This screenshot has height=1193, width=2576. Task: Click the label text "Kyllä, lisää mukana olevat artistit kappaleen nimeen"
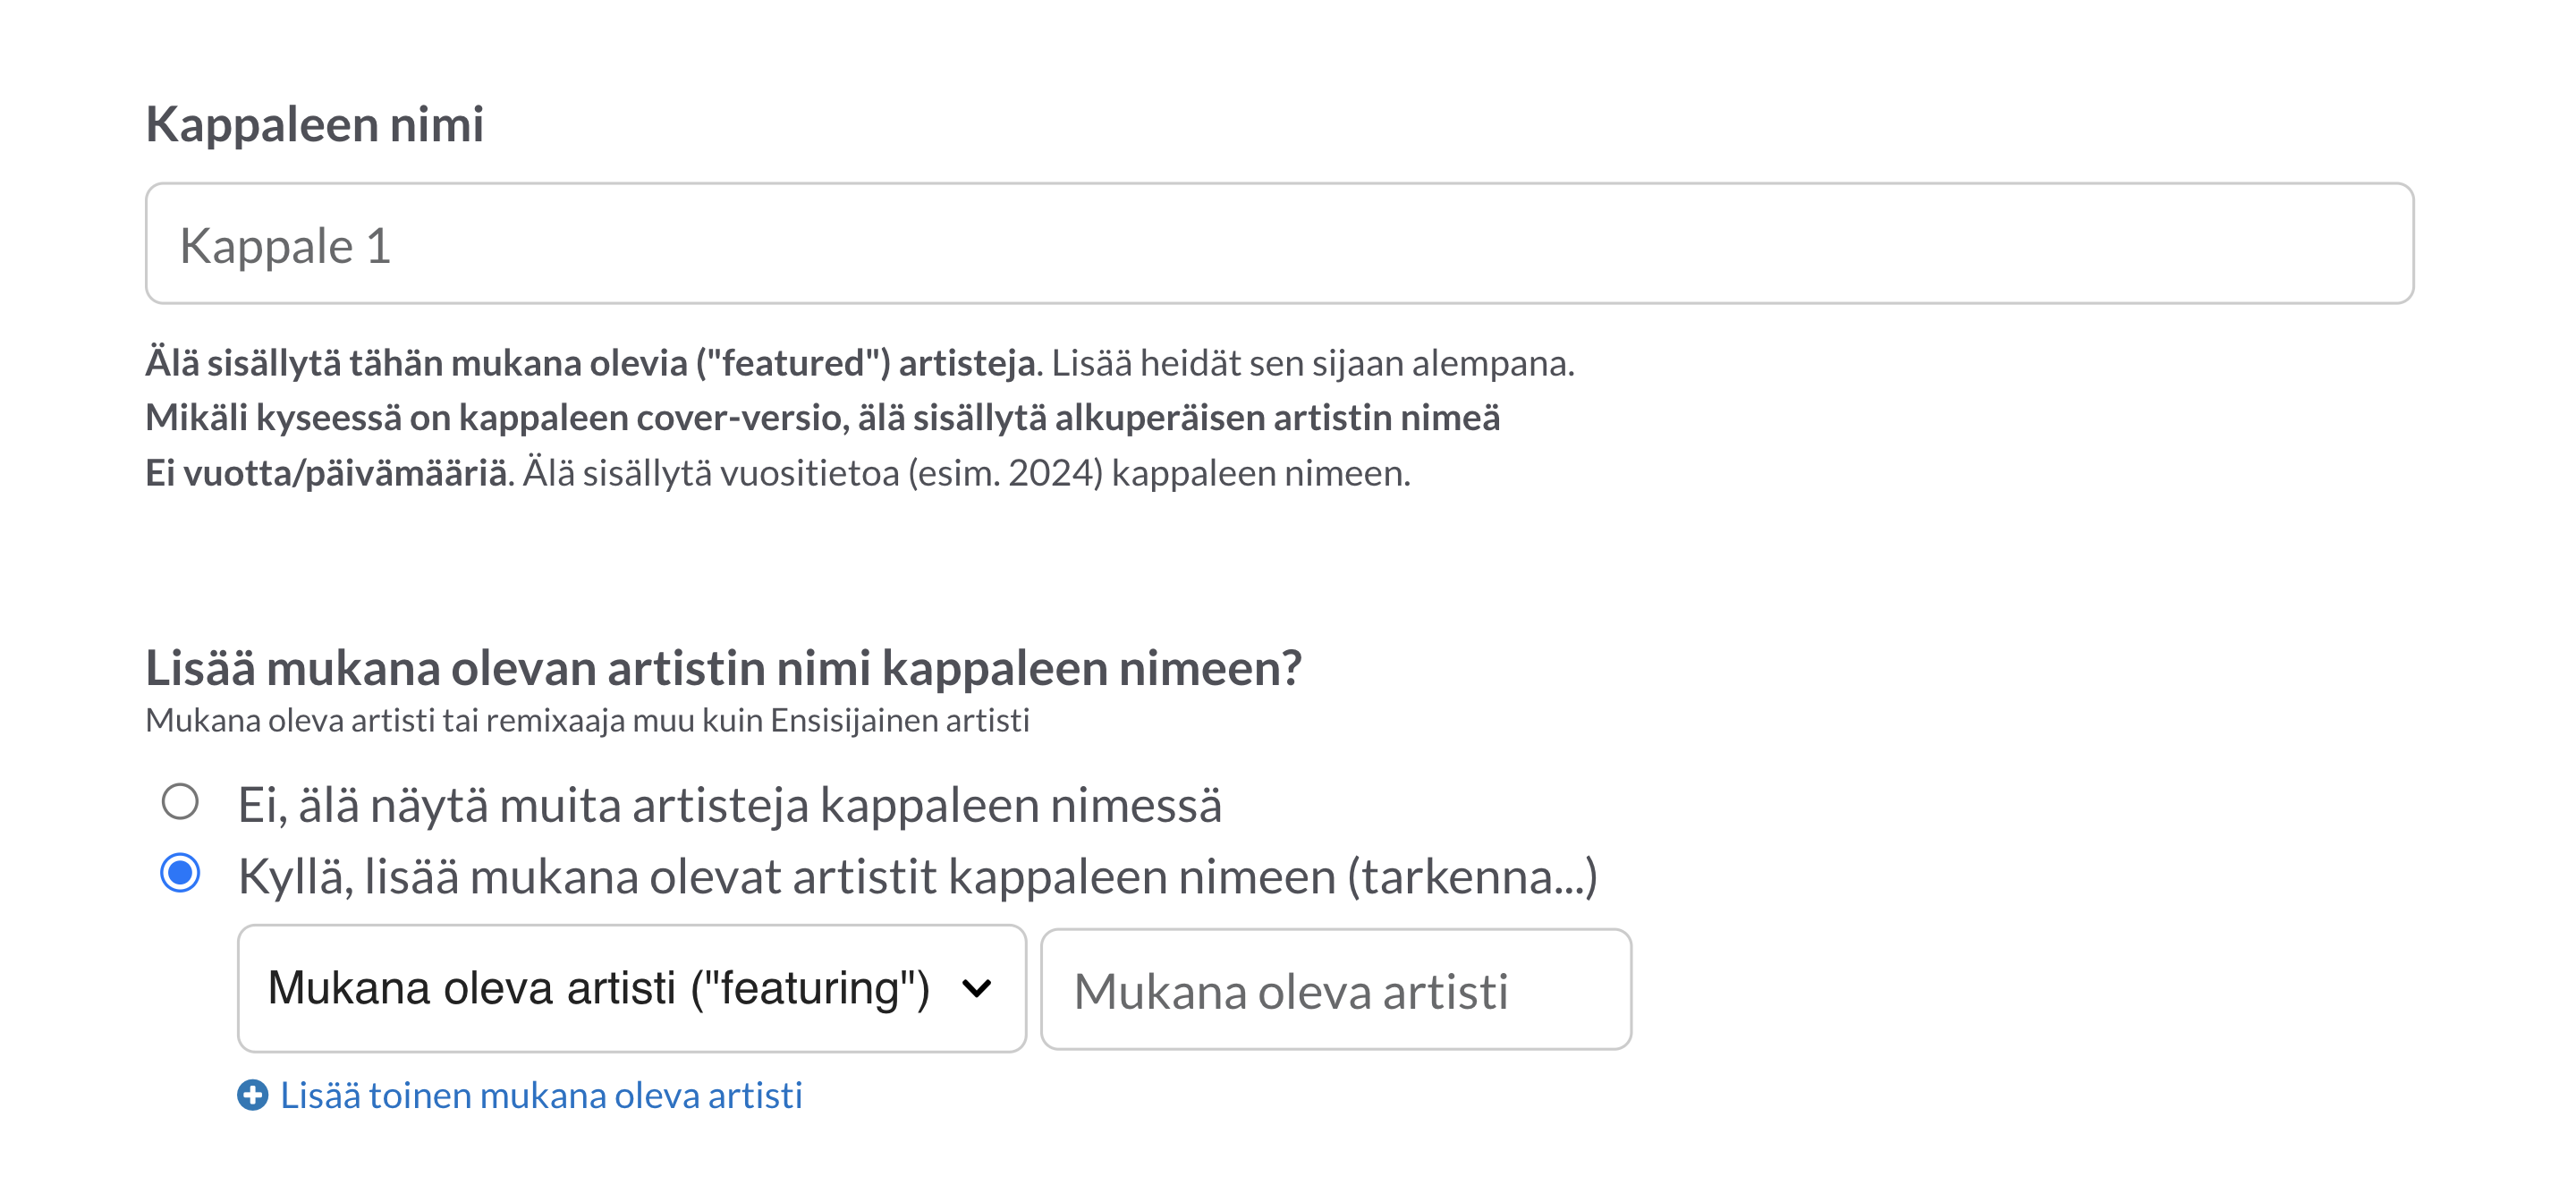coord(787,877)
